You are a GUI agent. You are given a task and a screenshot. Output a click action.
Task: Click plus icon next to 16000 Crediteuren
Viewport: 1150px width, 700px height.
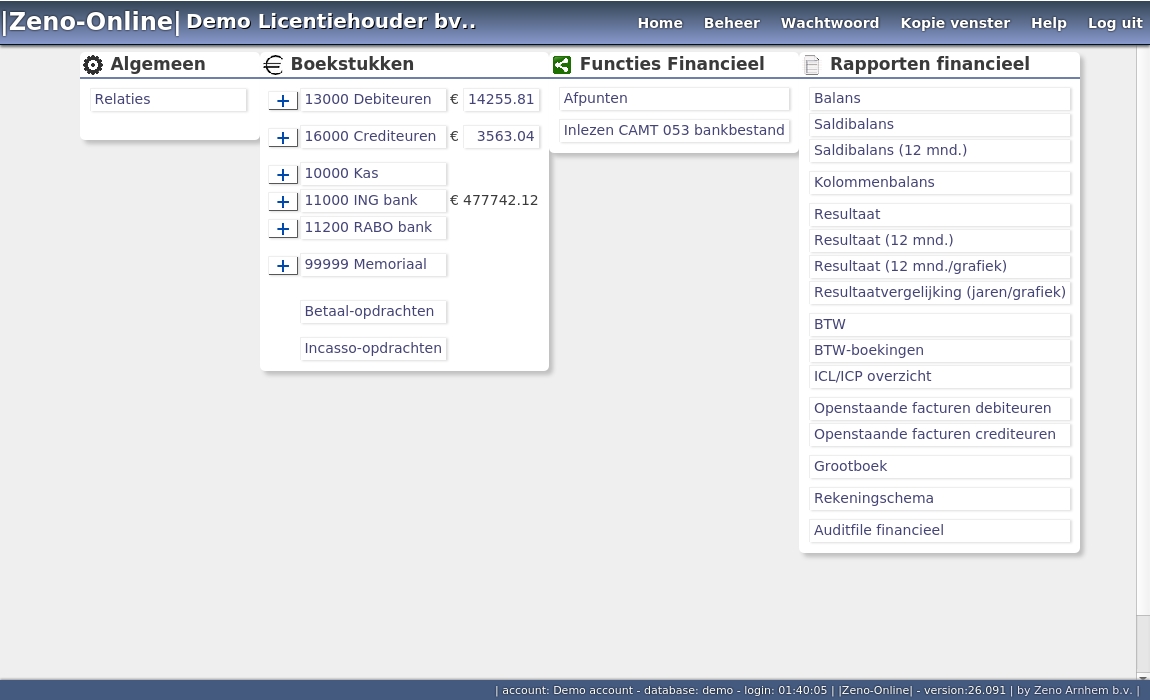283,137
